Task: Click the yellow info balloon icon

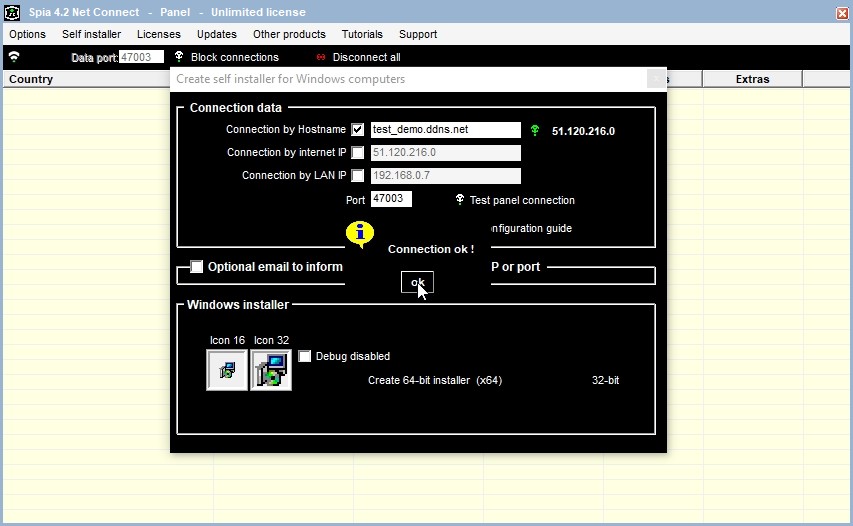Action: 360,234
